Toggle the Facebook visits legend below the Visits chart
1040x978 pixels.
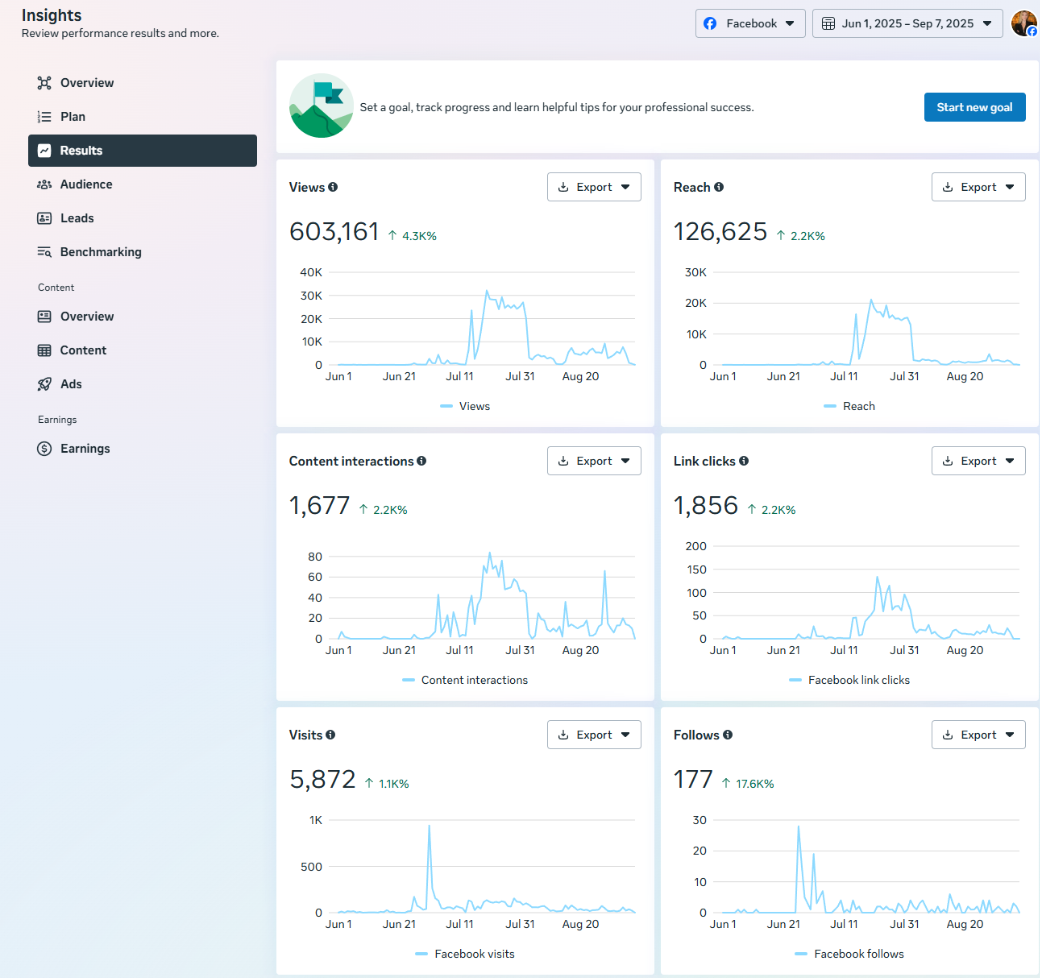pyautogui.click(x=464, y=954)
